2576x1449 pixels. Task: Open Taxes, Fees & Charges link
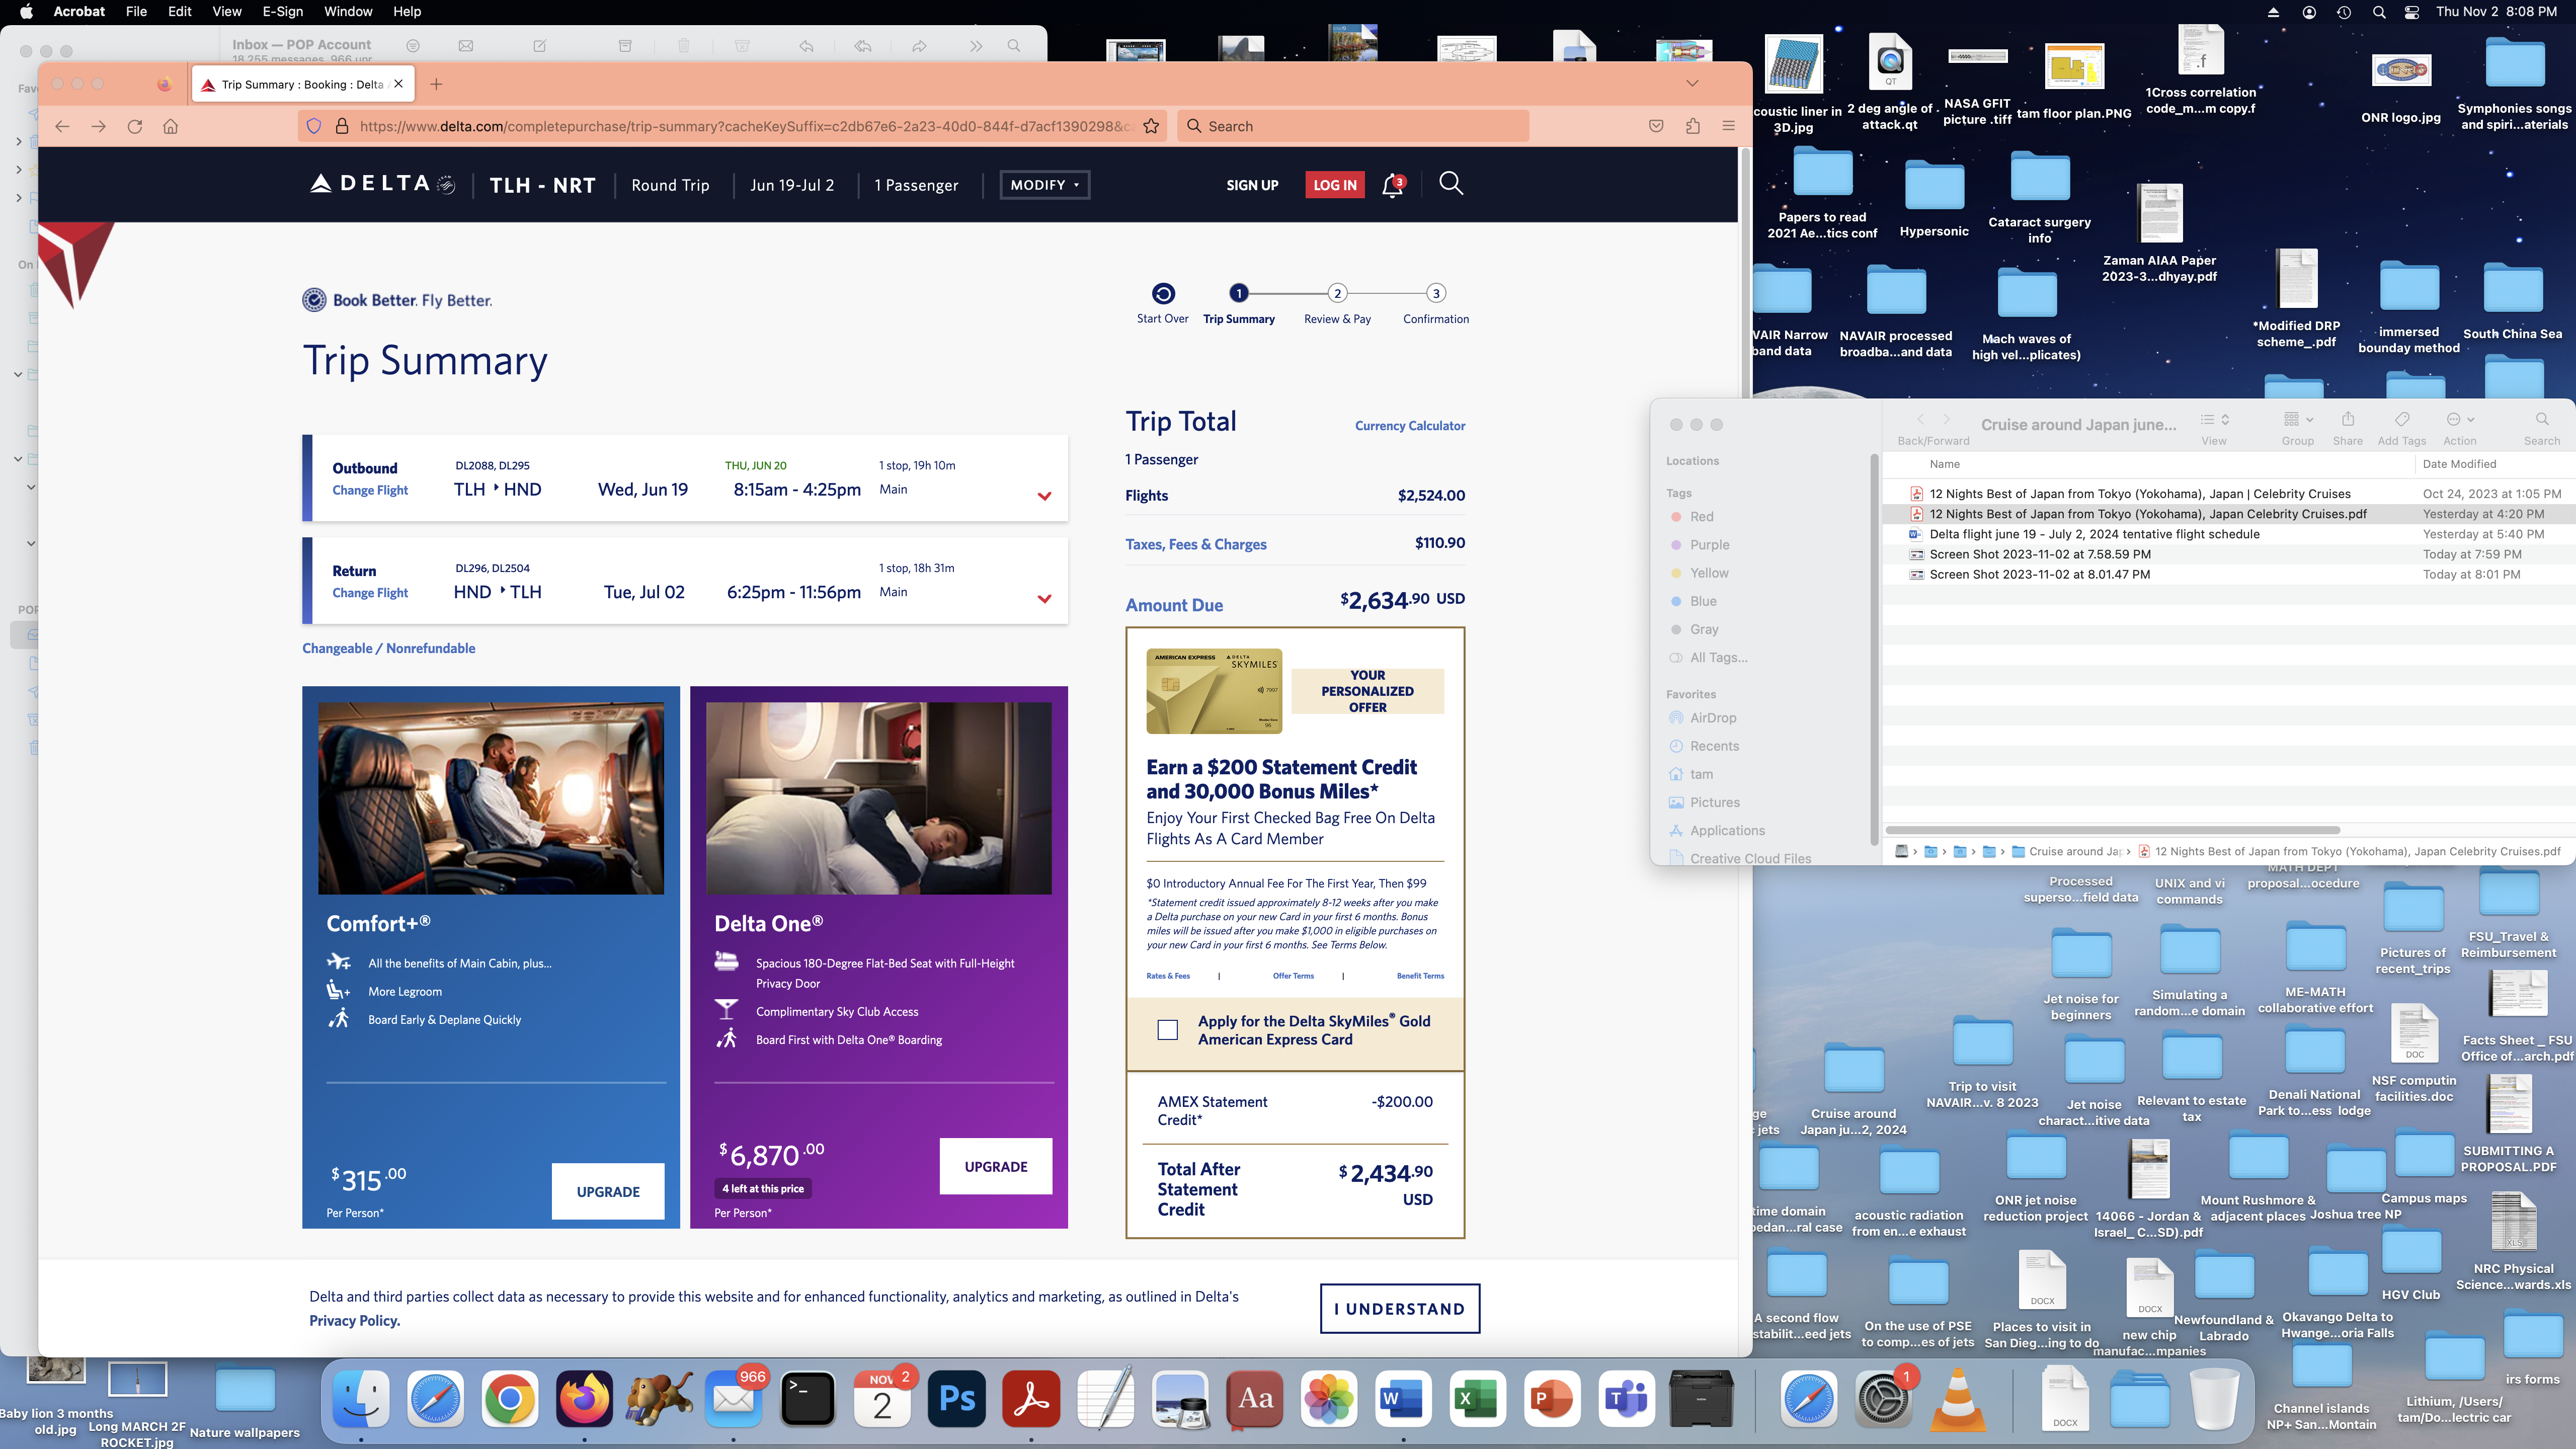click(x=1195, y=544)
